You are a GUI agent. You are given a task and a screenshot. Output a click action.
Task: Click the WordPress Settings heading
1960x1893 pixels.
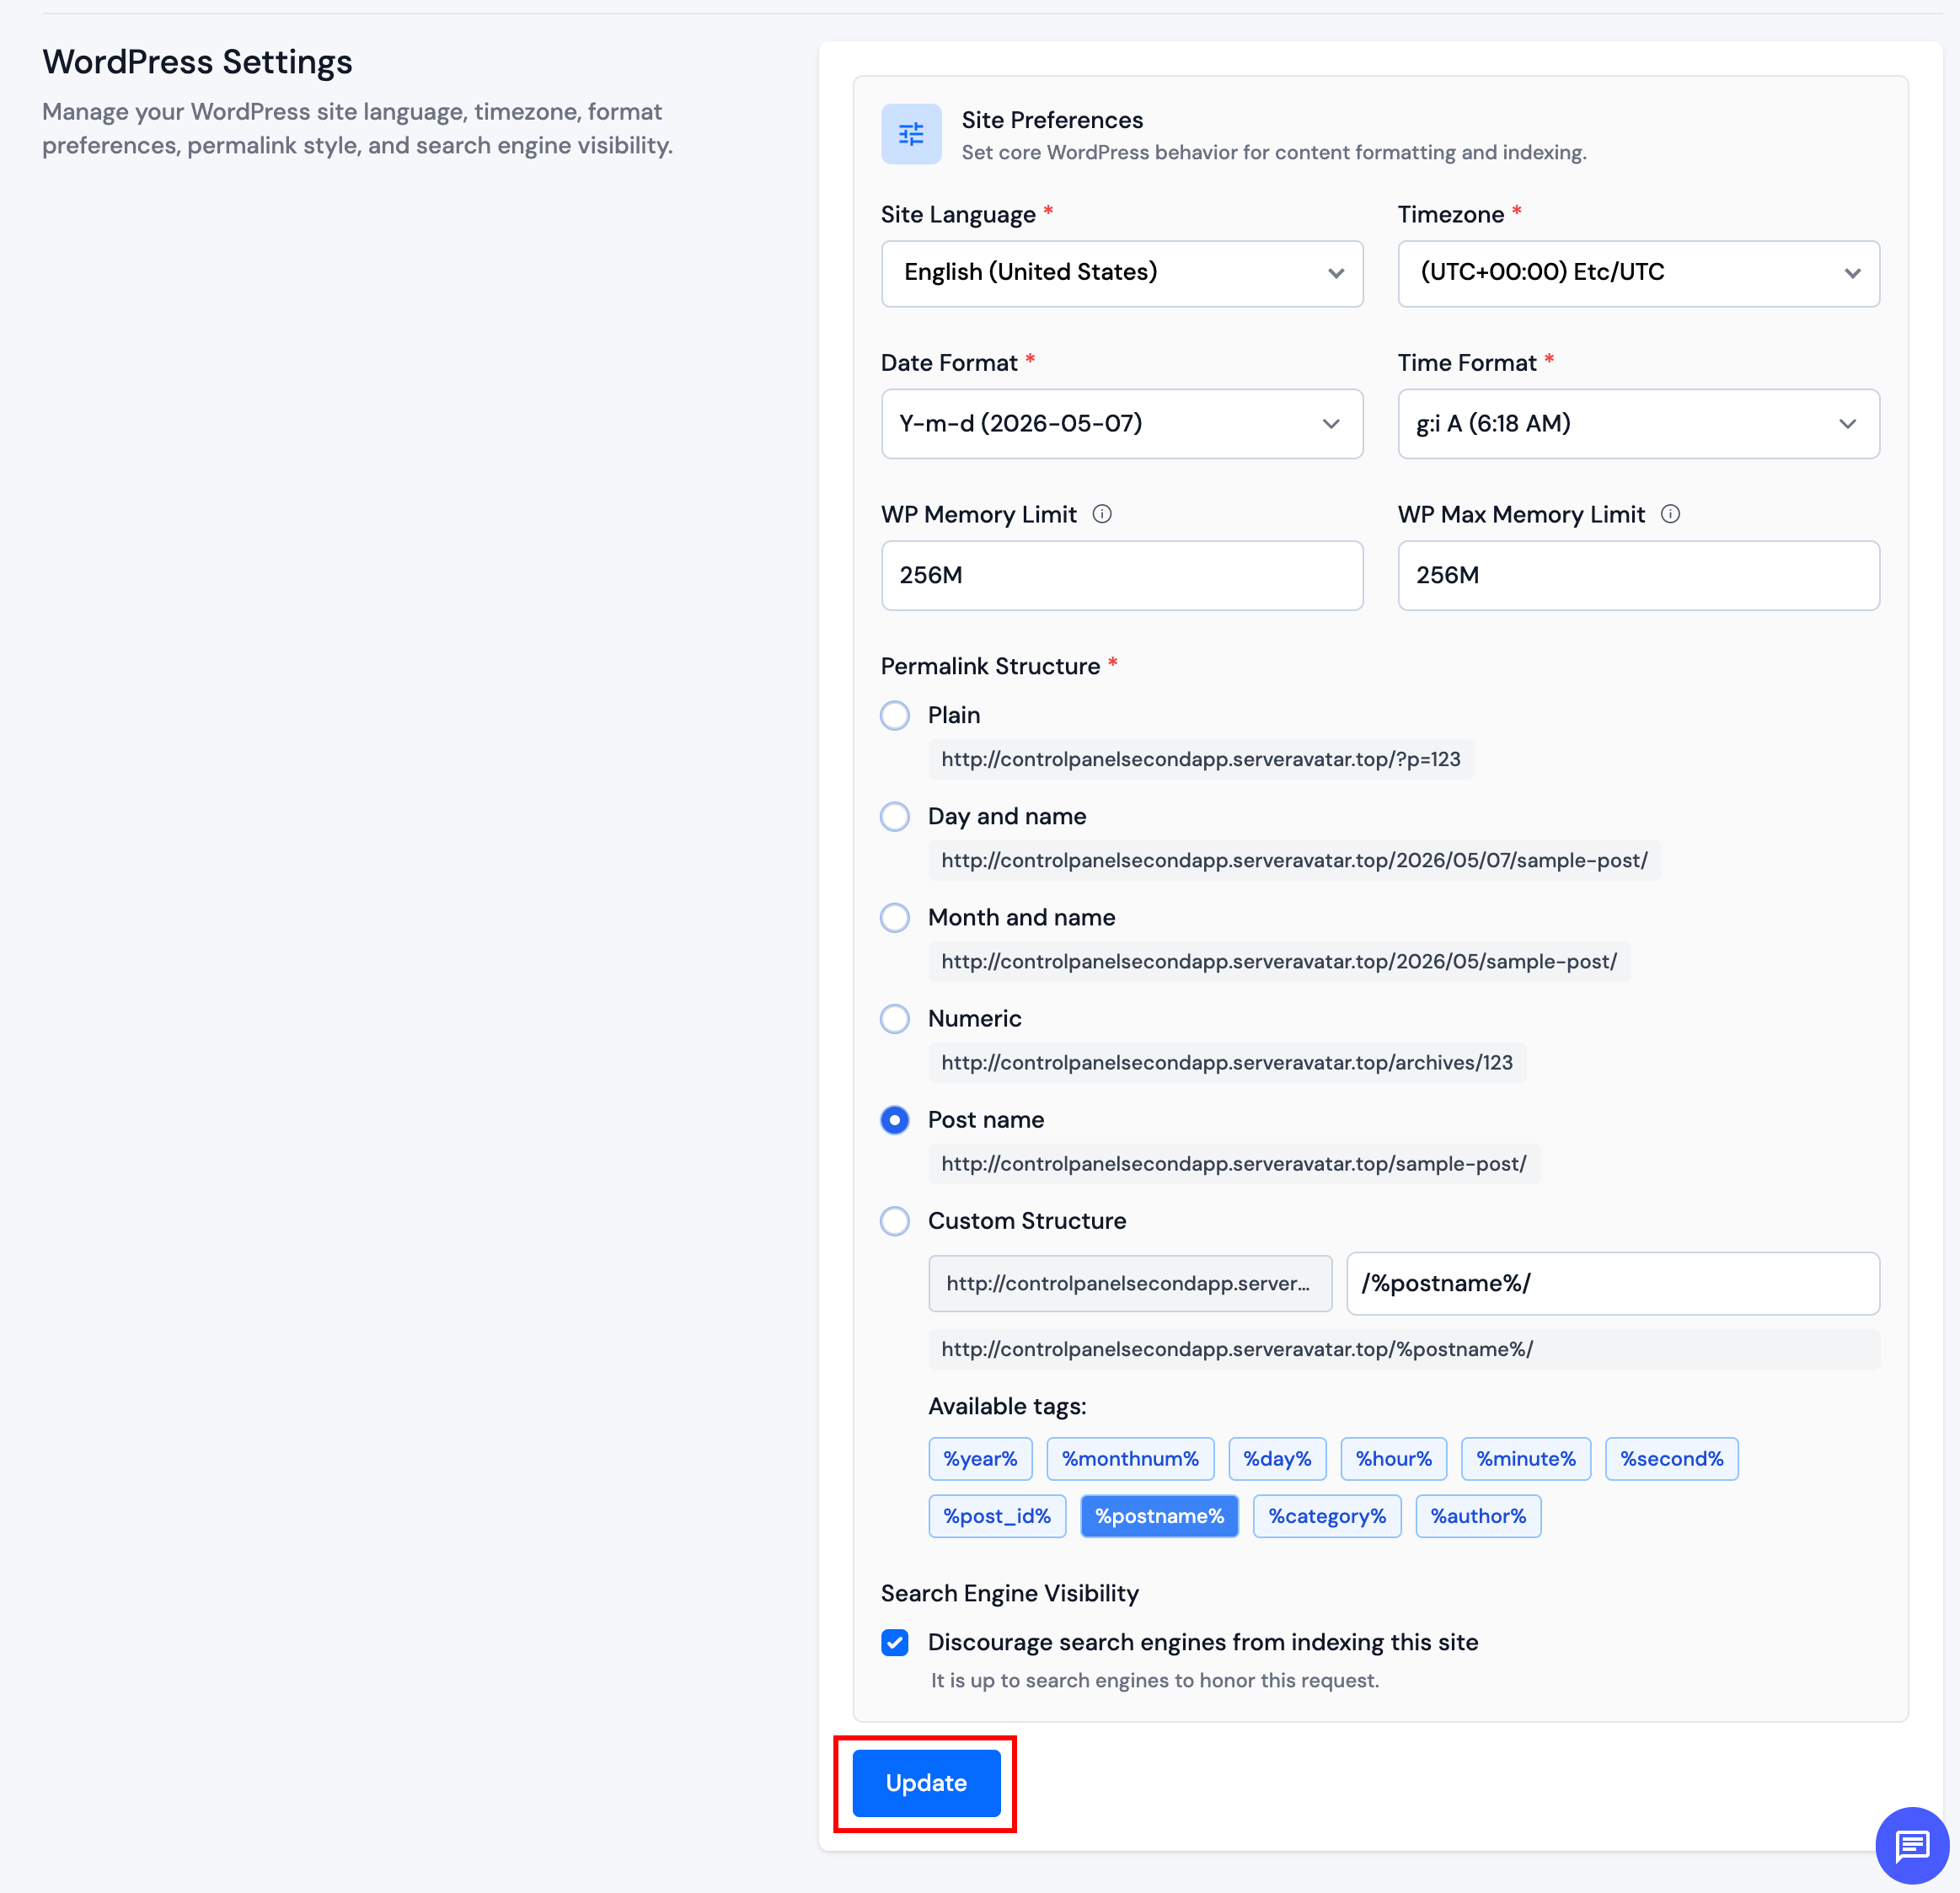point(197,62)
